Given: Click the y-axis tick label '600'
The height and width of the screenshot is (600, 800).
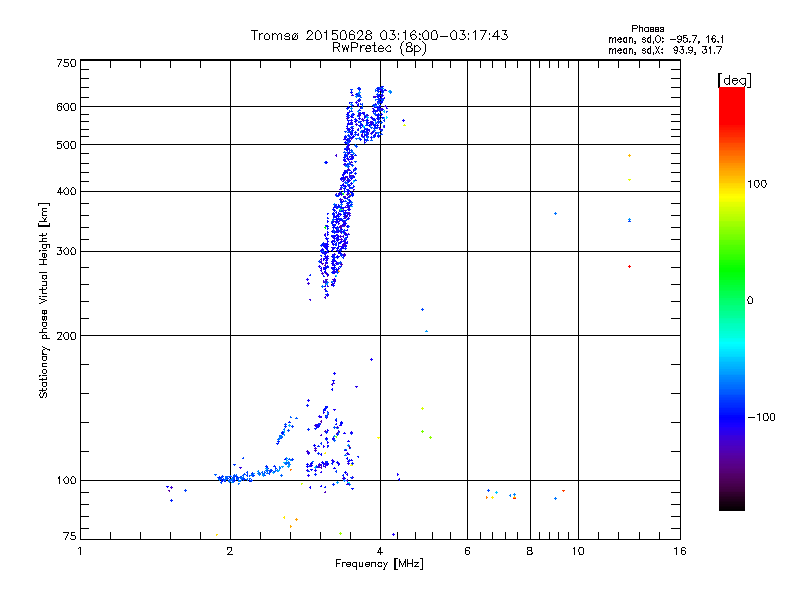Looking at the screenshot, I should [x=66, y=107].
